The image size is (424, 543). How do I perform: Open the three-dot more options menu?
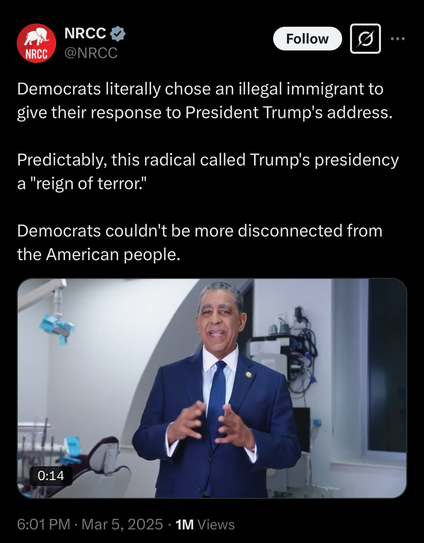pos(397,39)
